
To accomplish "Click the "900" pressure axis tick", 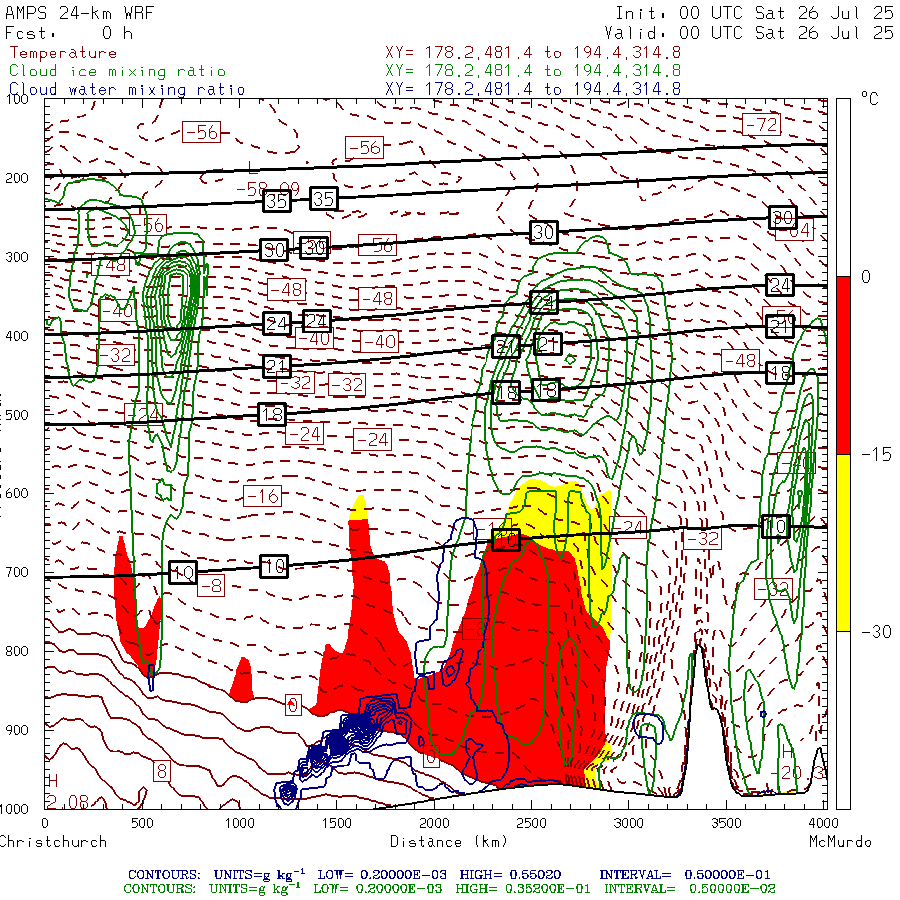I will (x=17, y=730).
